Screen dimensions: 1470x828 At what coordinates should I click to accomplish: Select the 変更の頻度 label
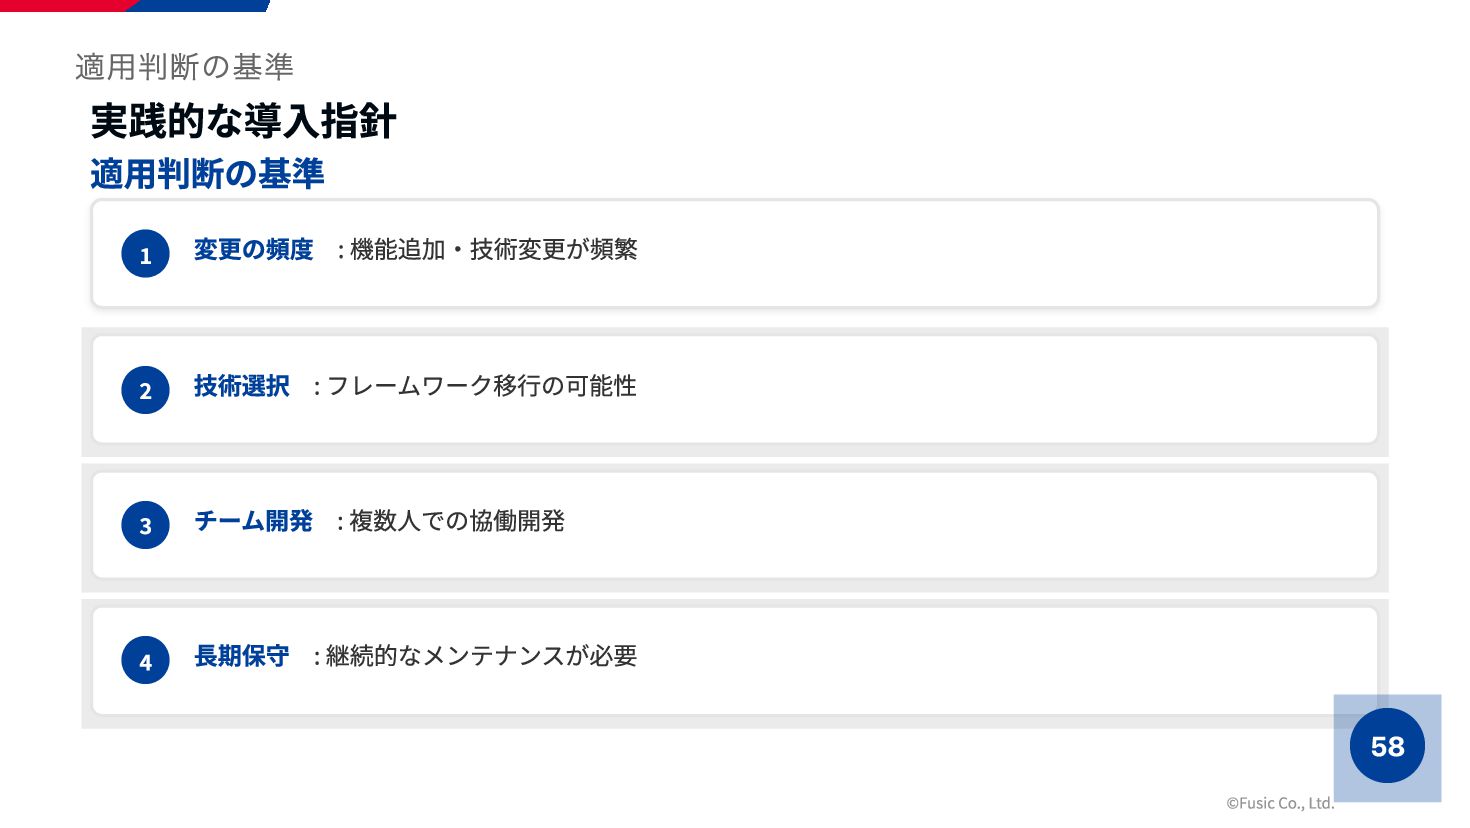253,250
